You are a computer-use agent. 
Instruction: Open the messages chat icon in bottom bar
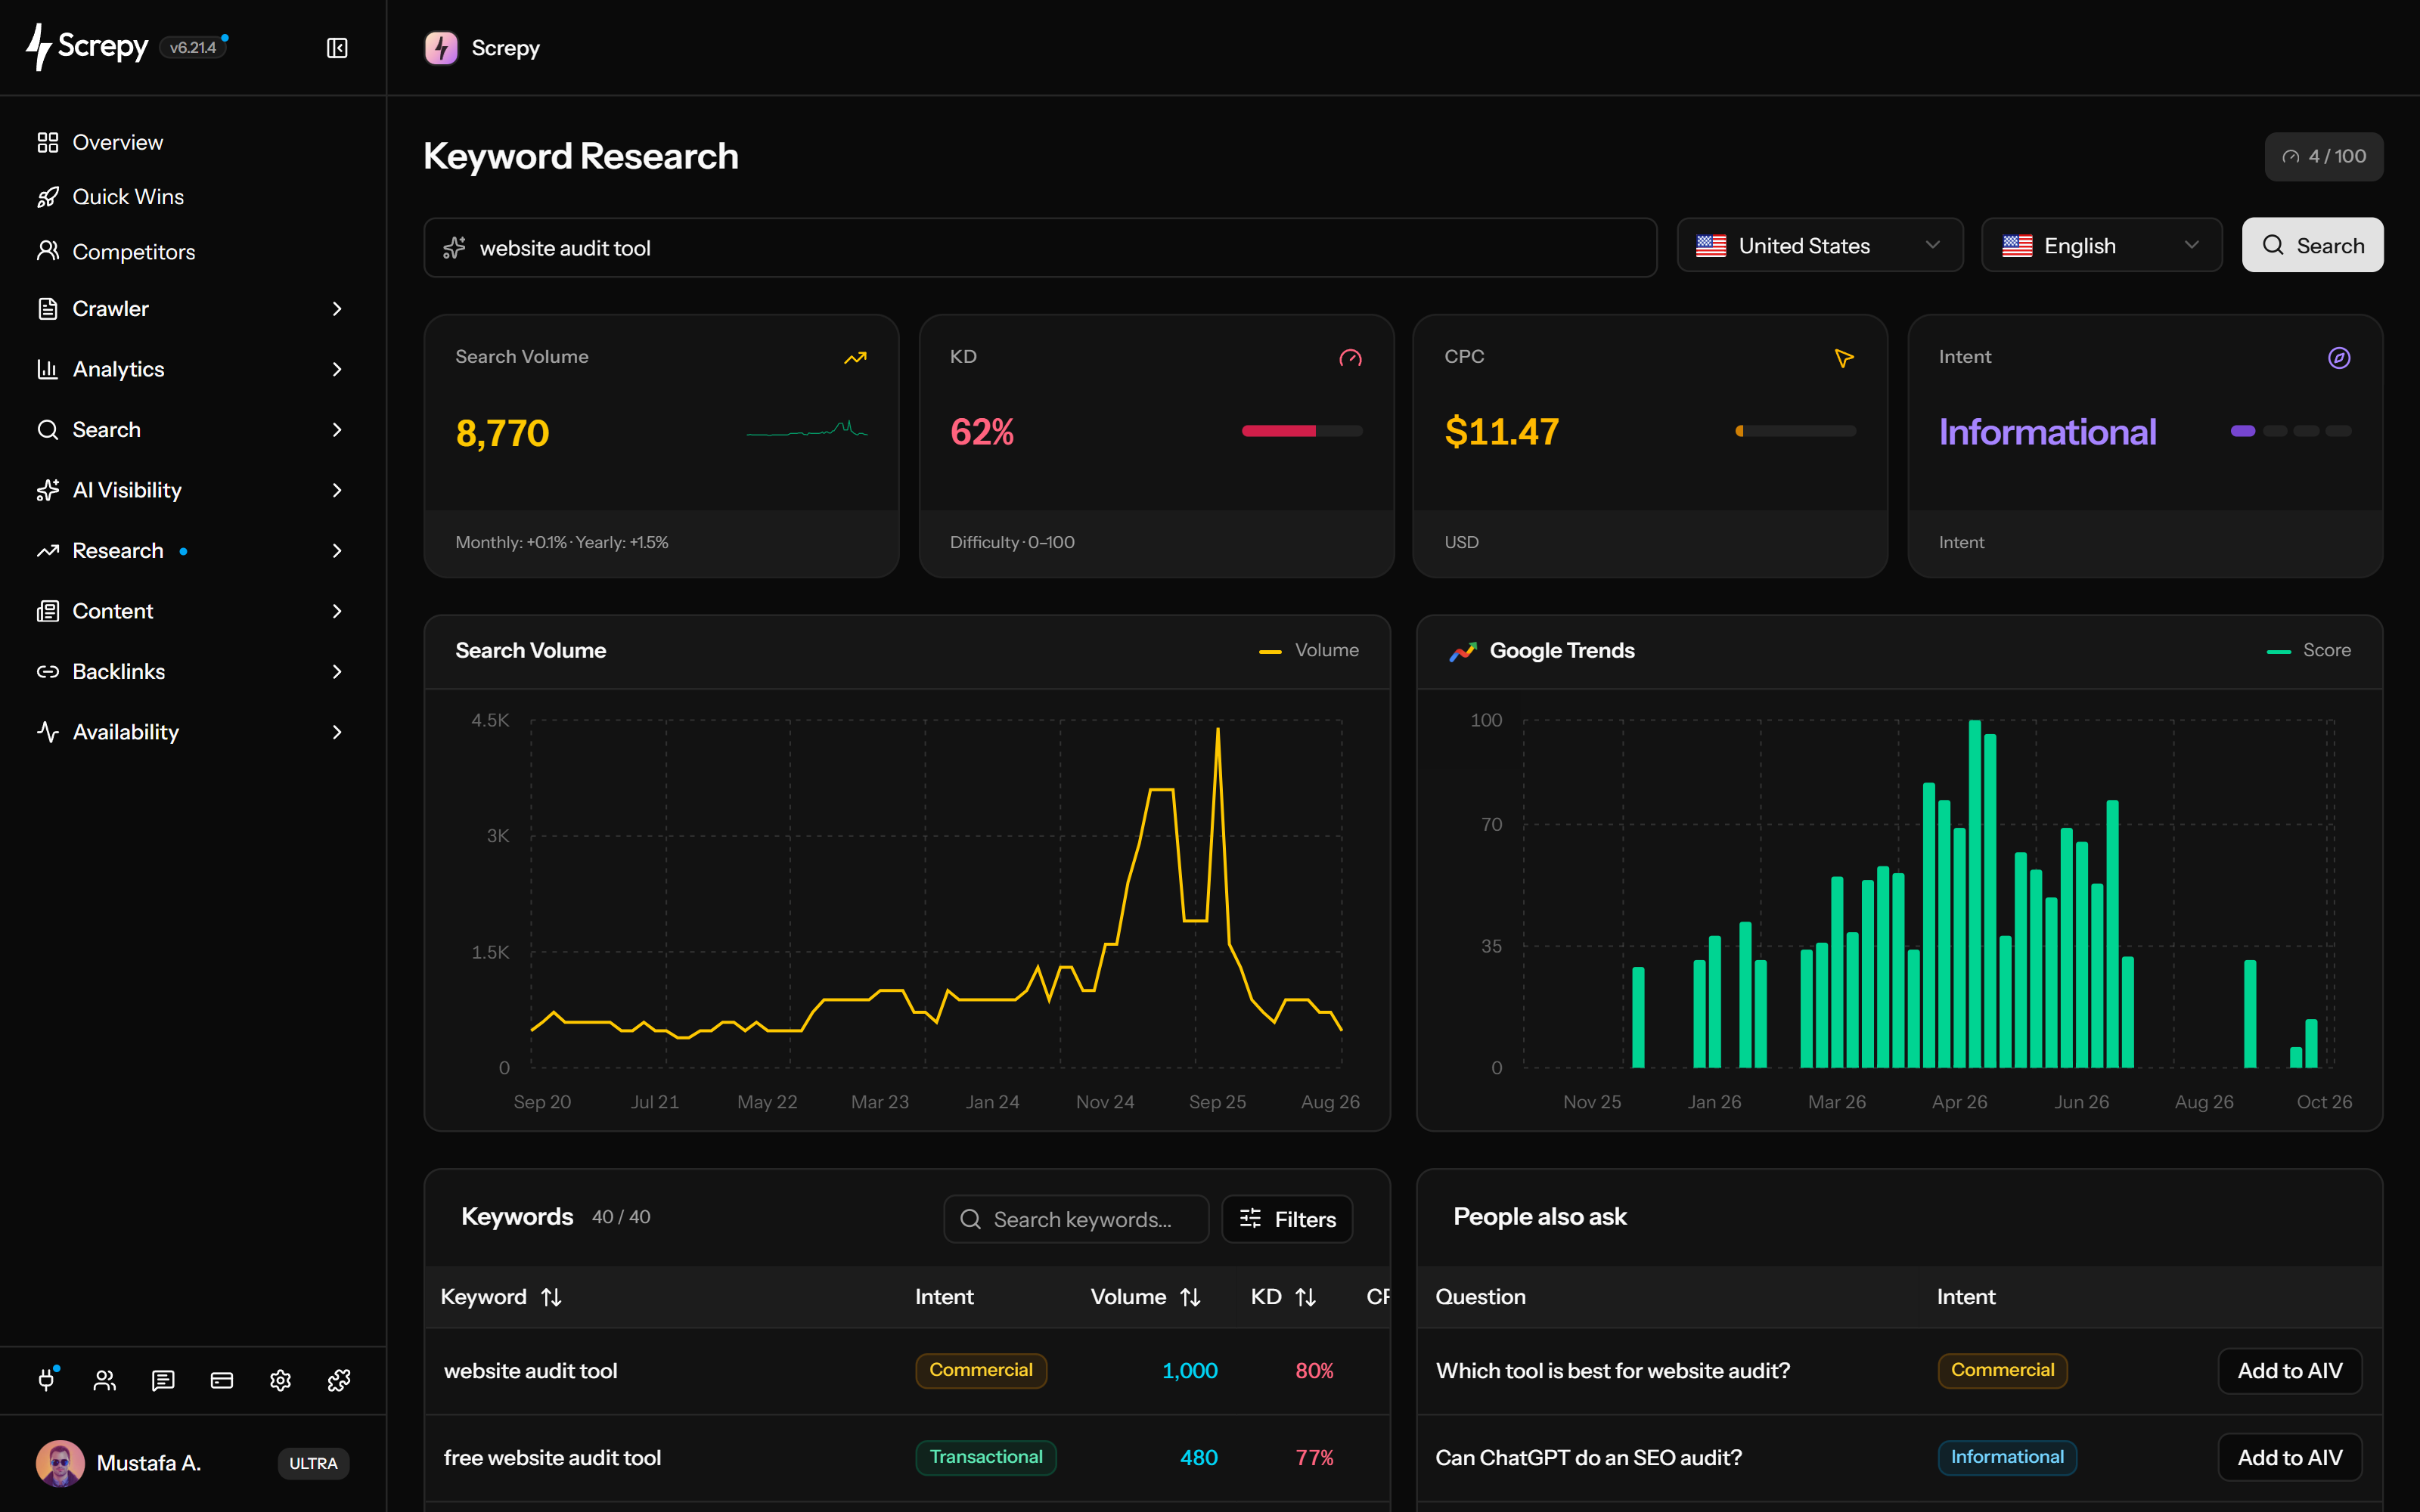click(x=163, y=1381)
